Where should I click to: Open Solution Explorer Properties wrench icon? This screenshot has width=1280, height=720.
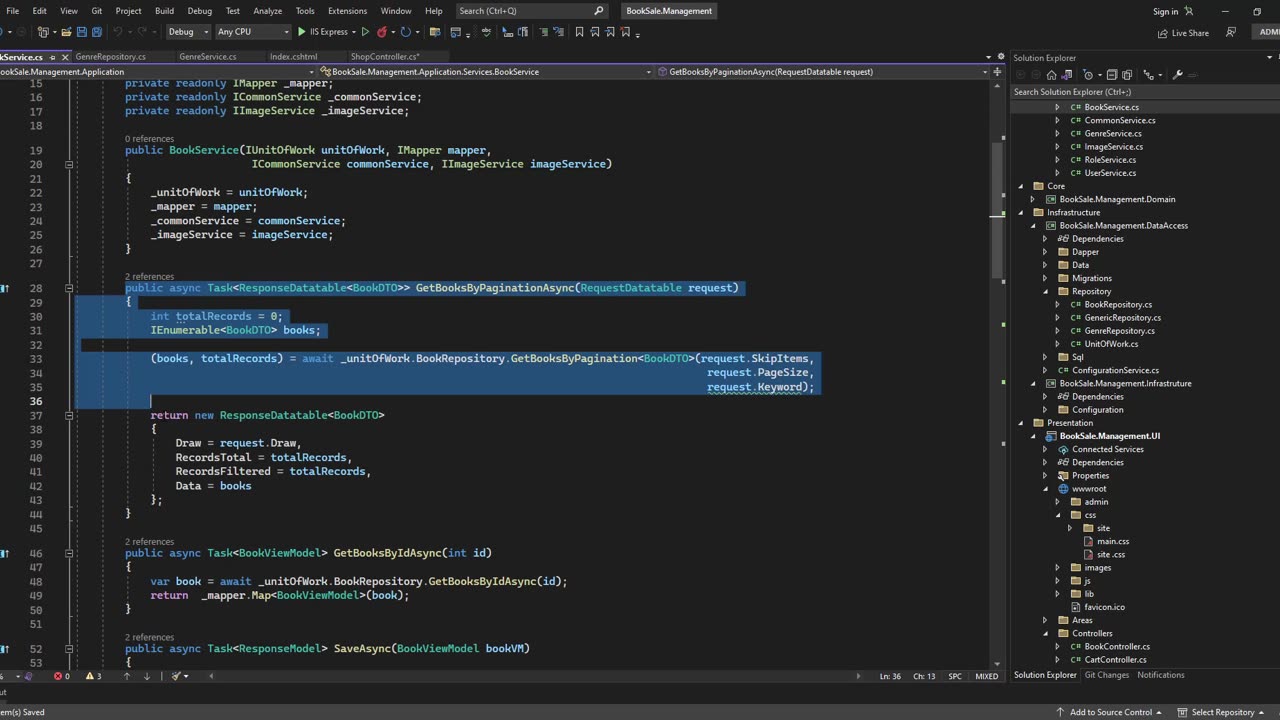[1177, 75]
